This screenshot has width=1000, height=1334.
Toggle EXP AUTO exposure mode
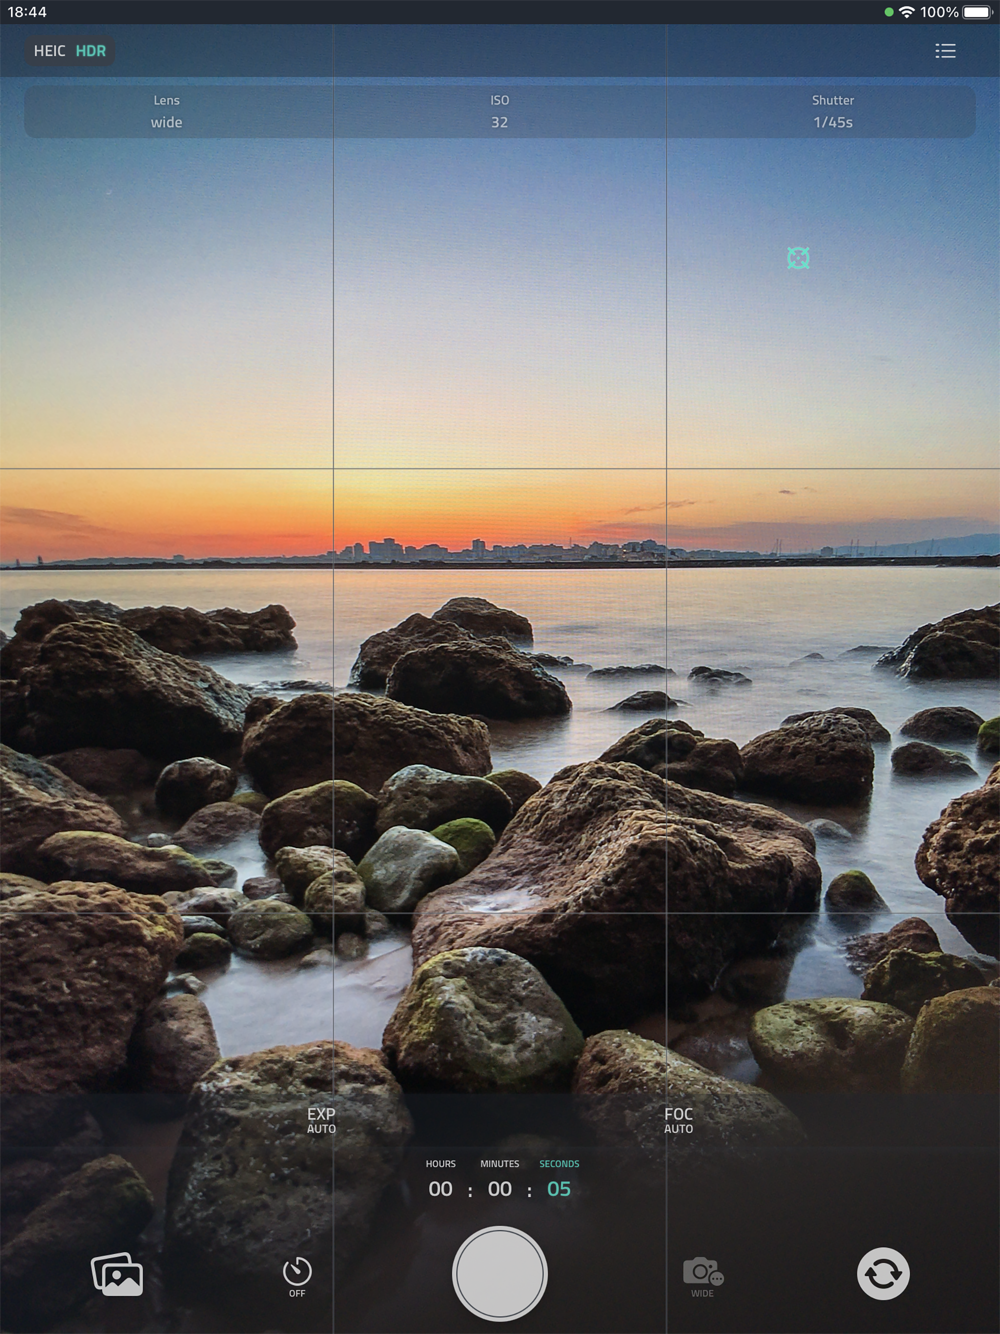pos(321,1120)
